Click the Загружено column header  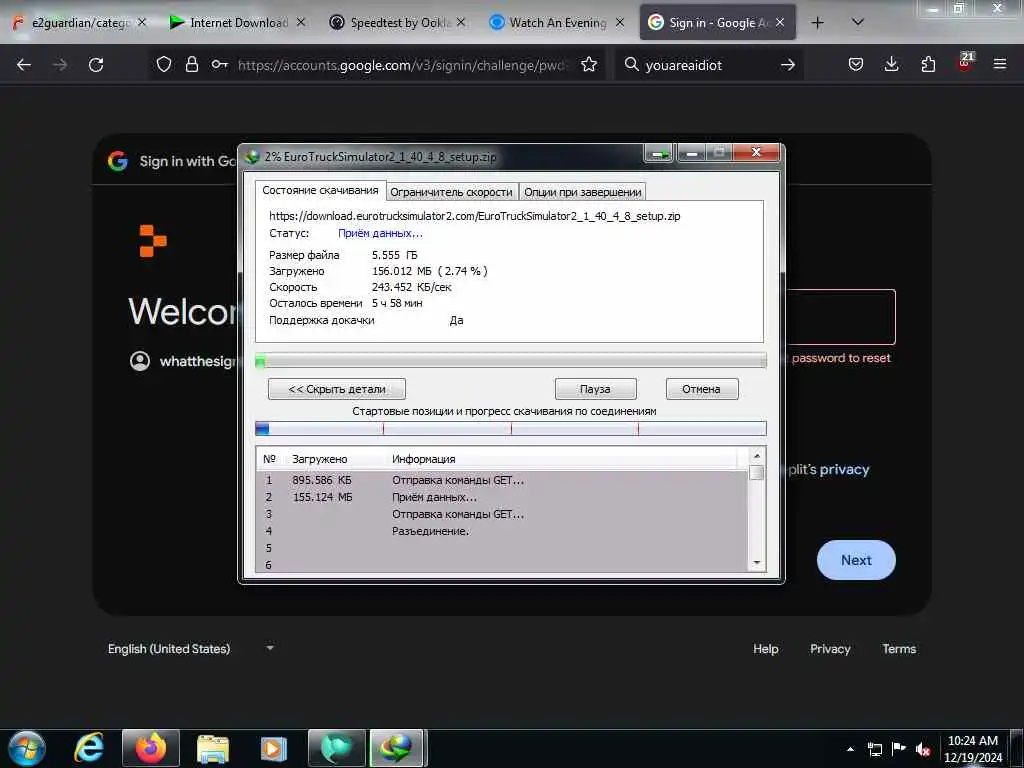pyautogui.click(x=319, y=459)
